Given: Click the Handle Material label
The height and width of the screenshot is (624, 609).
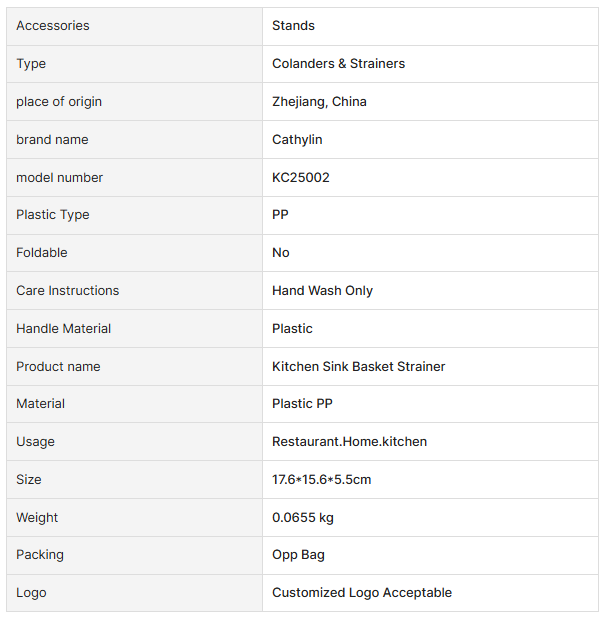Looking at the screenshot, I should [63, 329].
